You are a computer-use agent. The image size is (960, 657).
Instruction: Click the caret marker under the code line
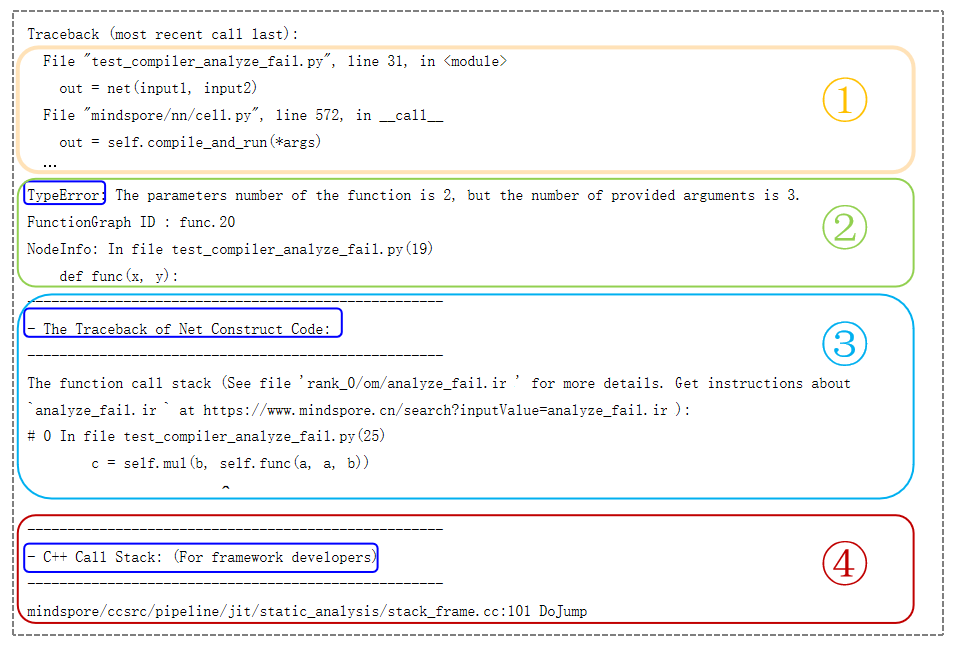click(x=226, y=488)
